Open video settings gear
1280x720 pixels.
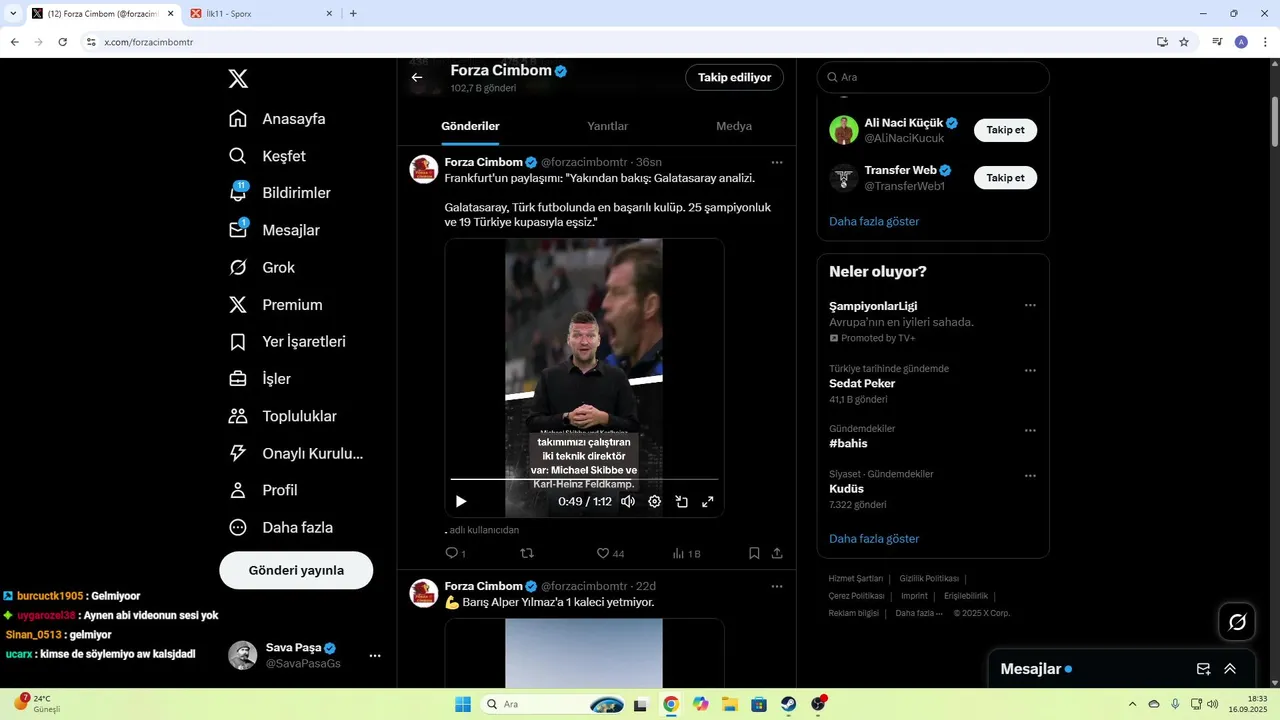655,502
